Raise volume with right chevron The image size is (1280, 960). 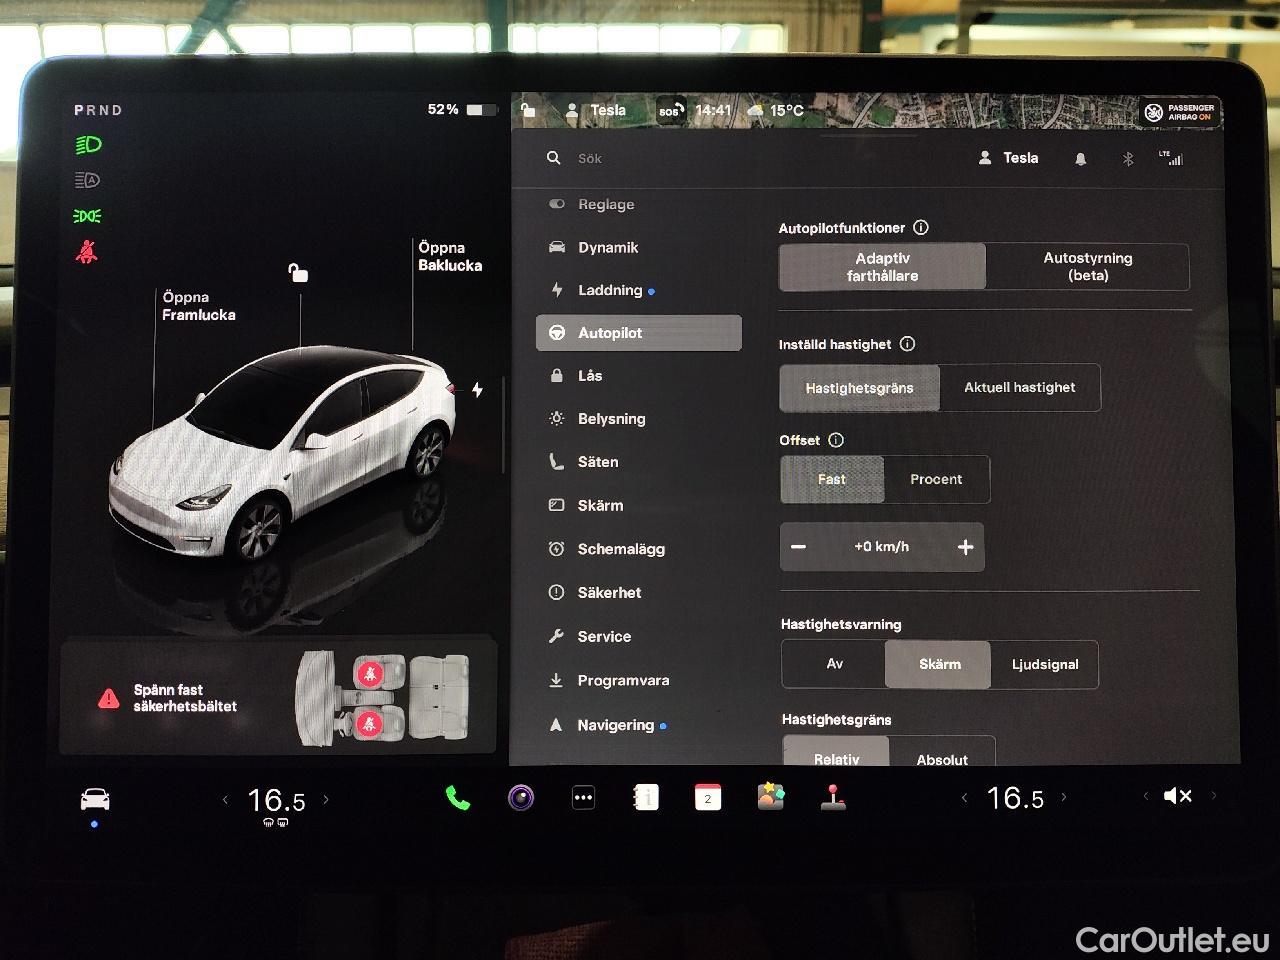click(x=1214, y=796)
